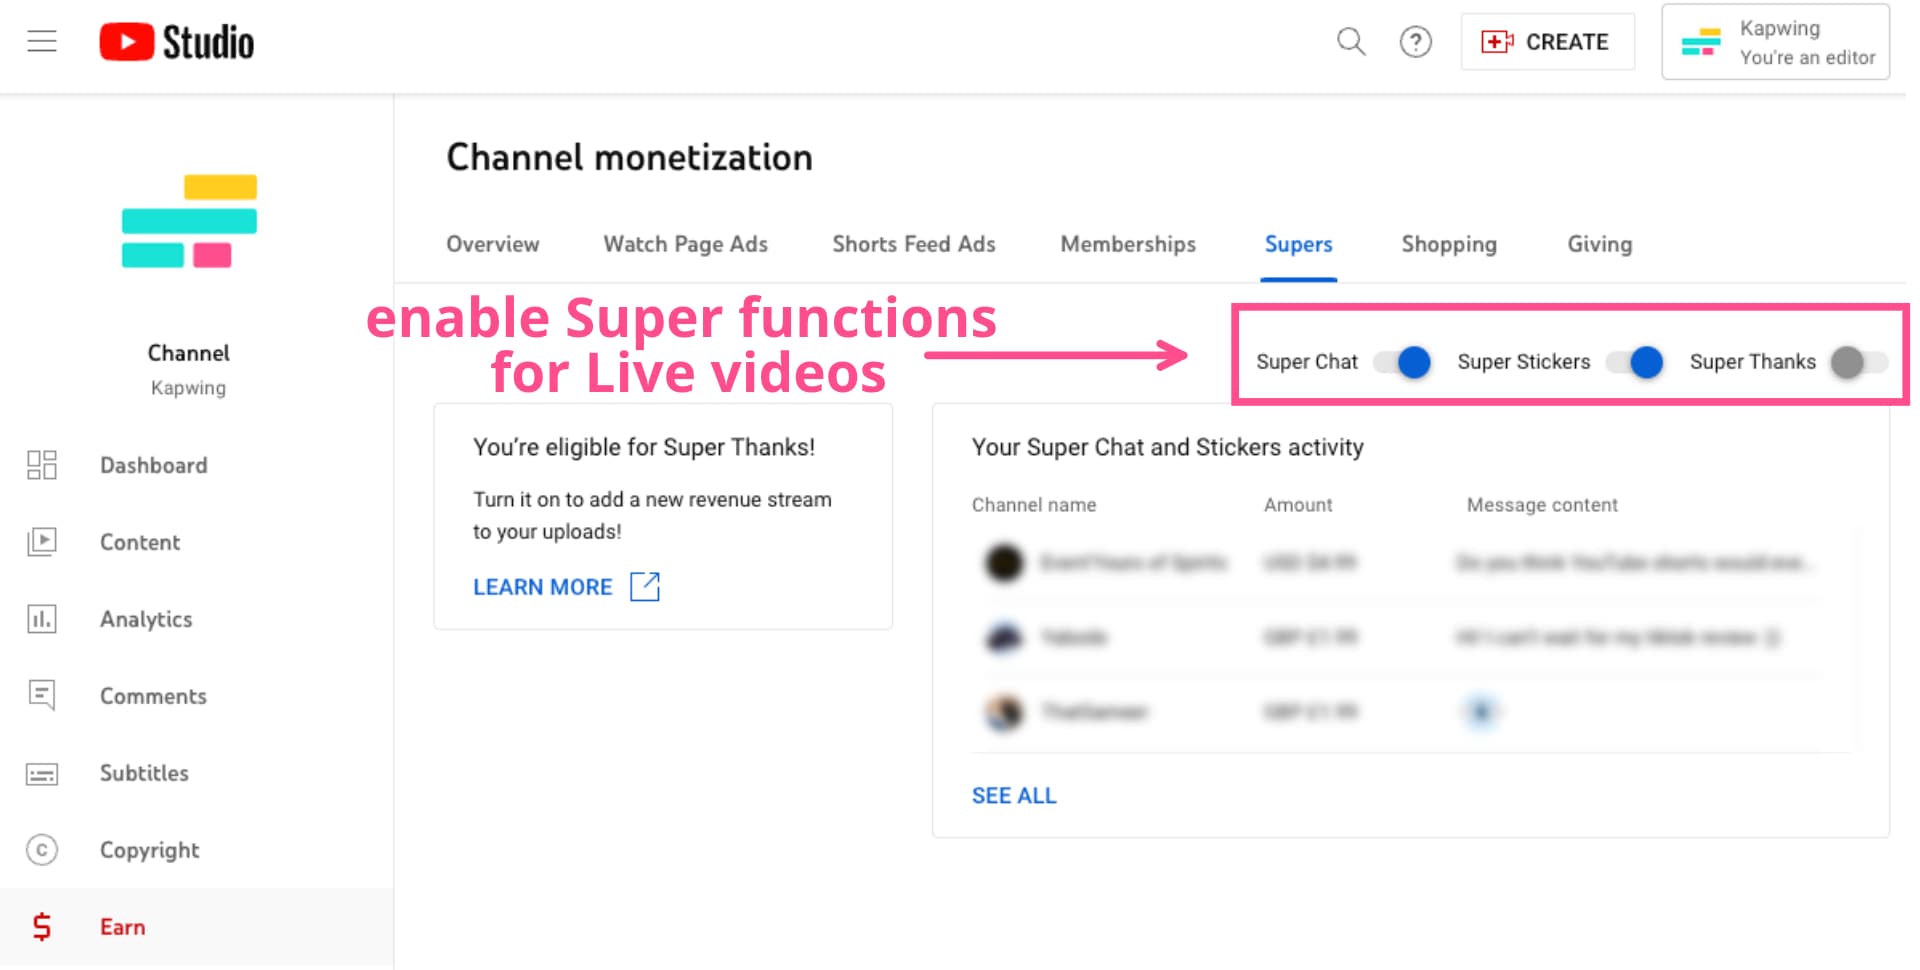Click the Subtitles sidebar icon
1920x970 pixels.
coord(42,773)
